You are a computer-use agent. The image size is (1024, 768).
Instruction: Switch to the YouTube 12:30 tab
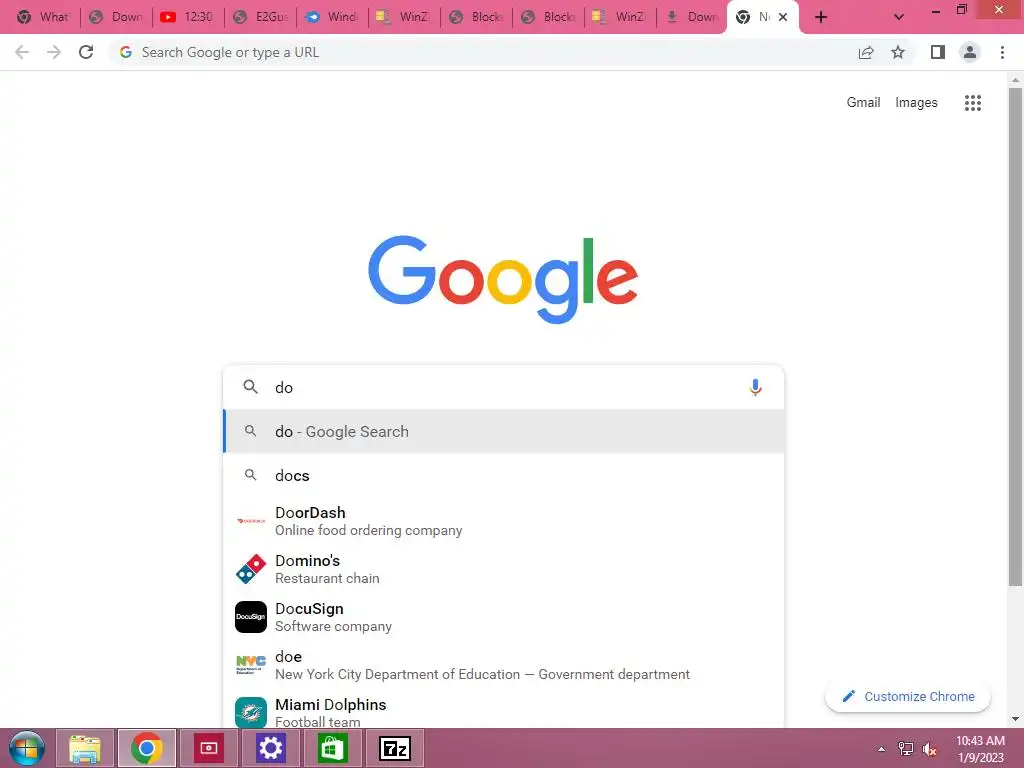click(x=187, y=17)
